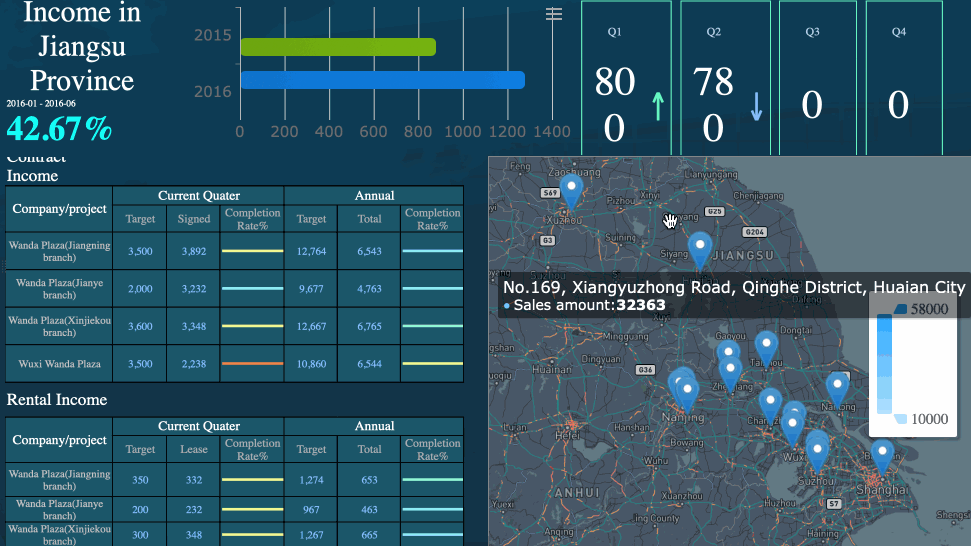
Task: Click the blue down arrow in Q2 card
Action: pyautogui.click(x=756, y=106)
